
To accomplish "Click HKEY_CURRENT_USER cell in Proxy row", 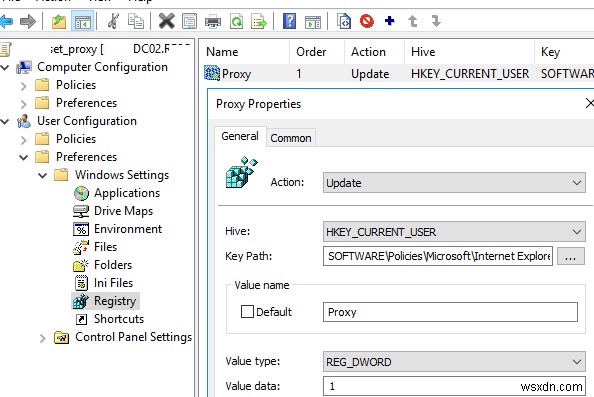I will coord(470,74).
